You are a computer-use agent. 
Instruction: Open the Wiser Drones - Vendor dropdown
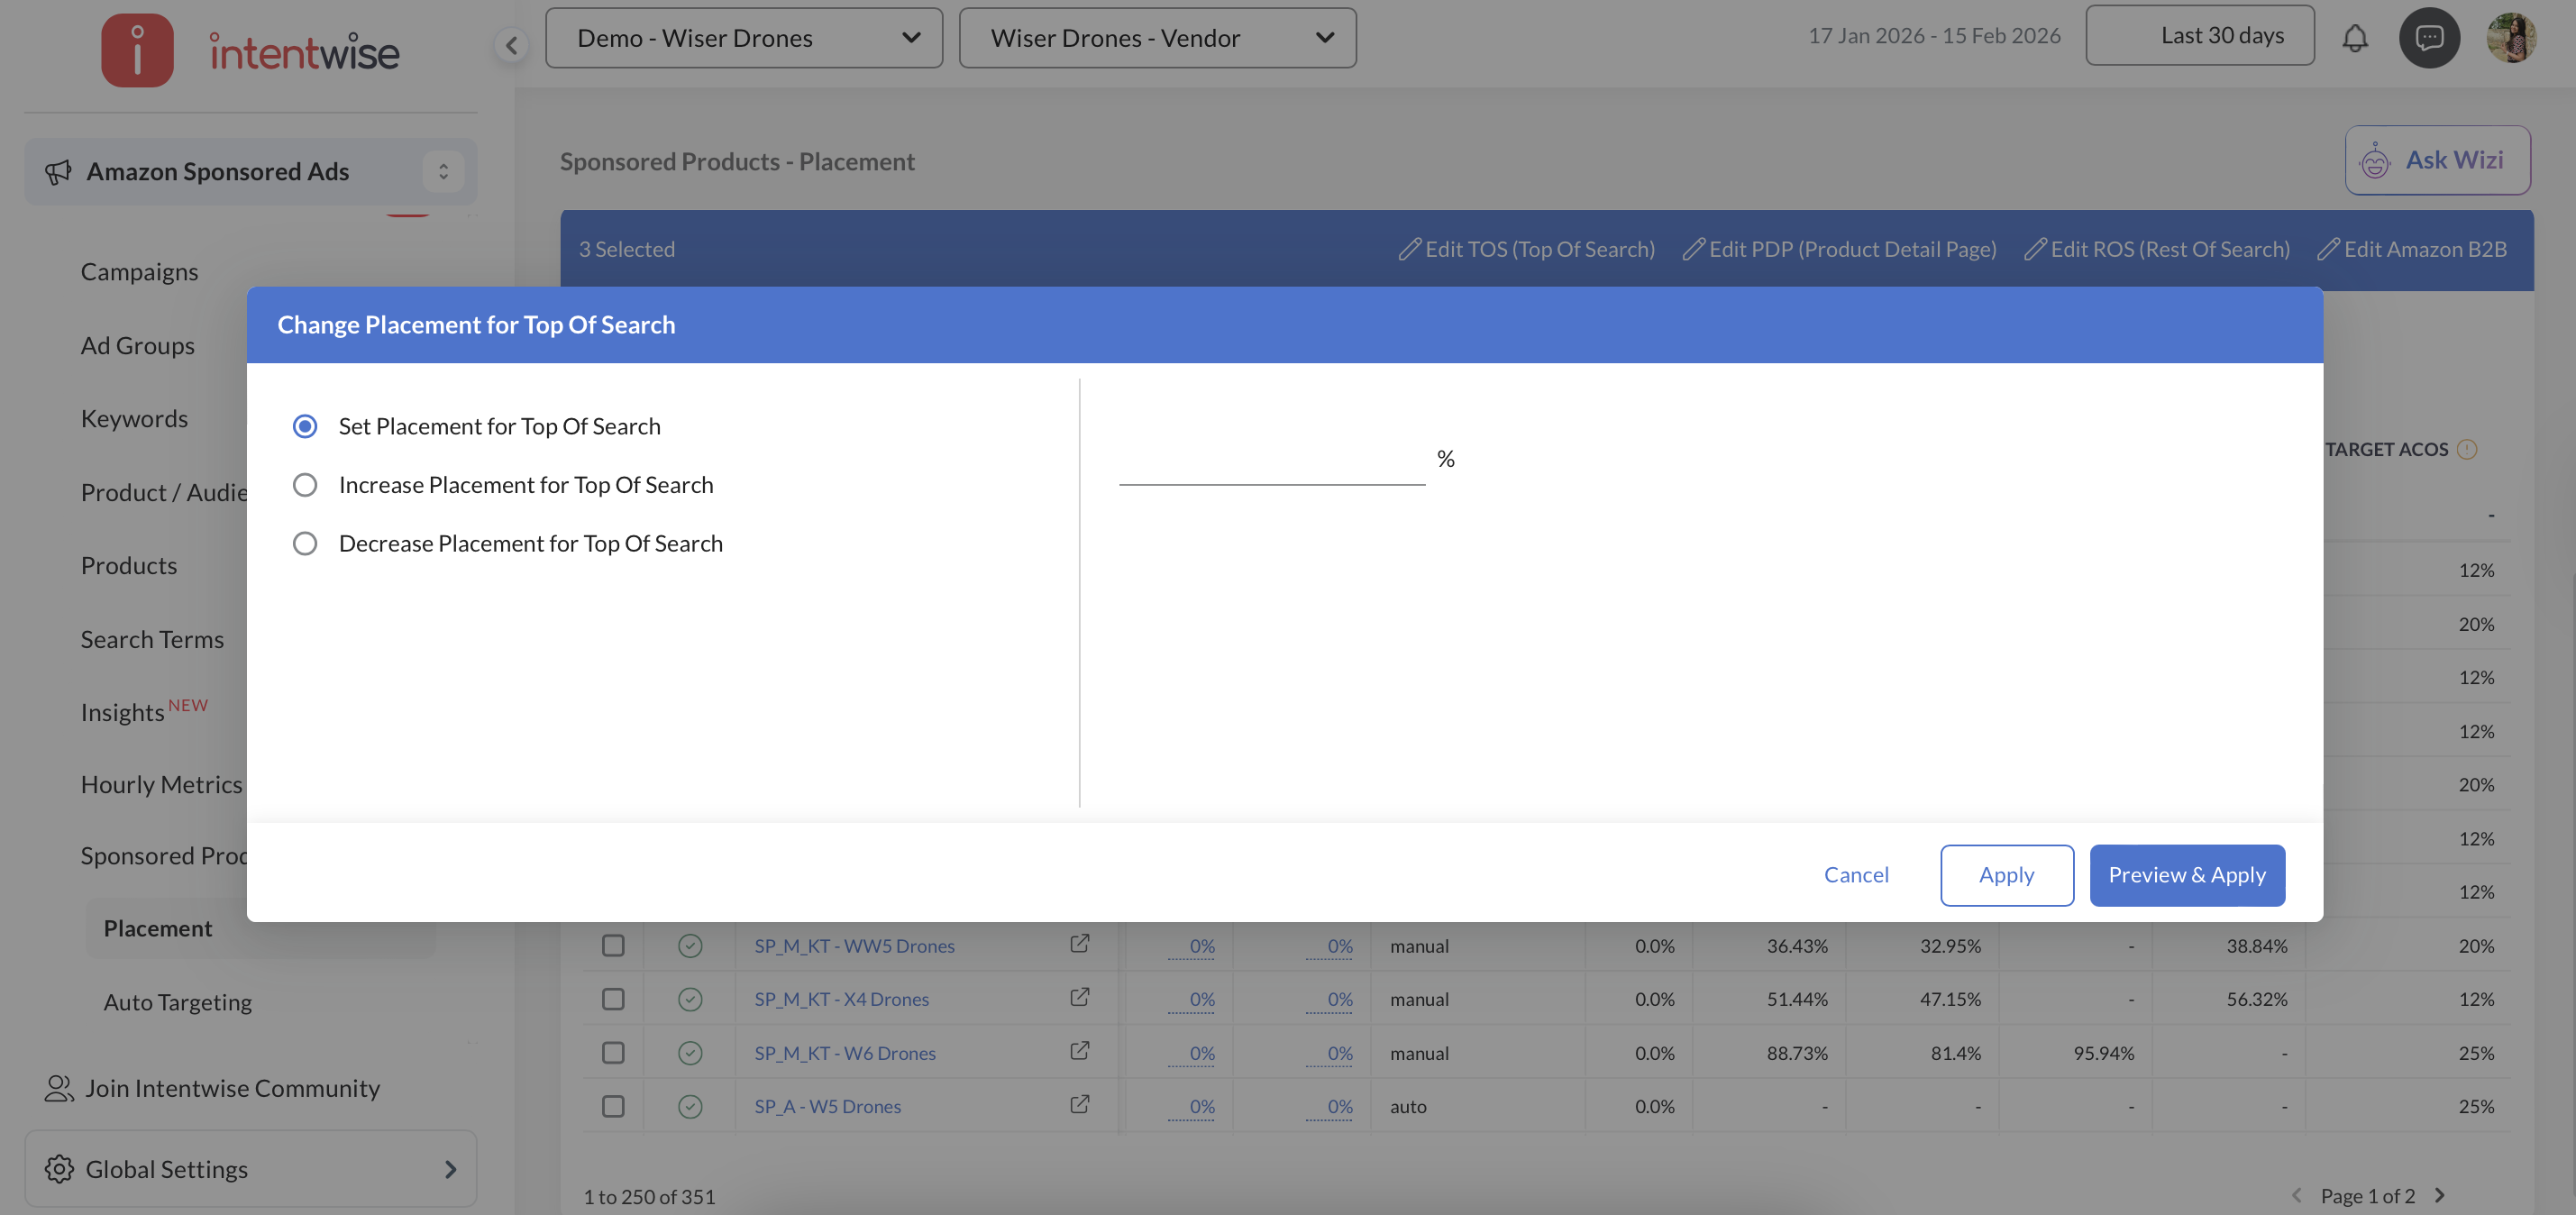coord(1157,38)
